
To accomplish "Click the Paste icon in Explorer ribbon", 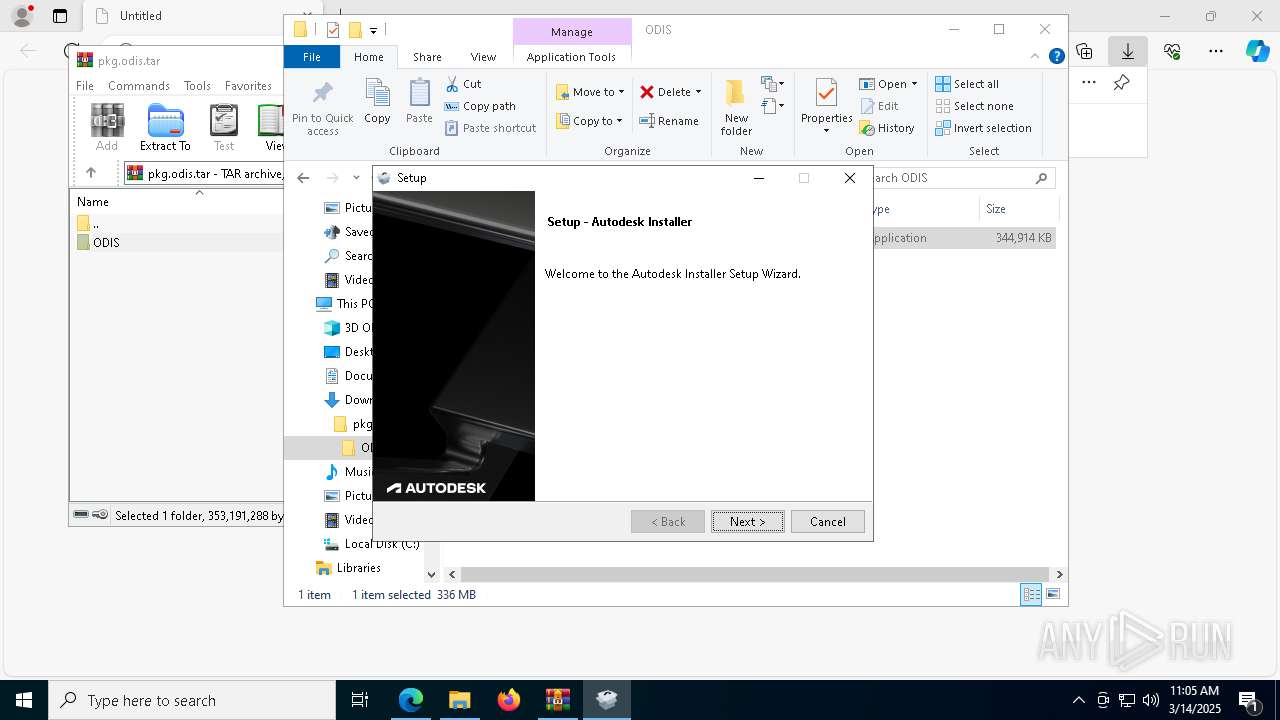I will pyautogui.click(x=419, y=102).
